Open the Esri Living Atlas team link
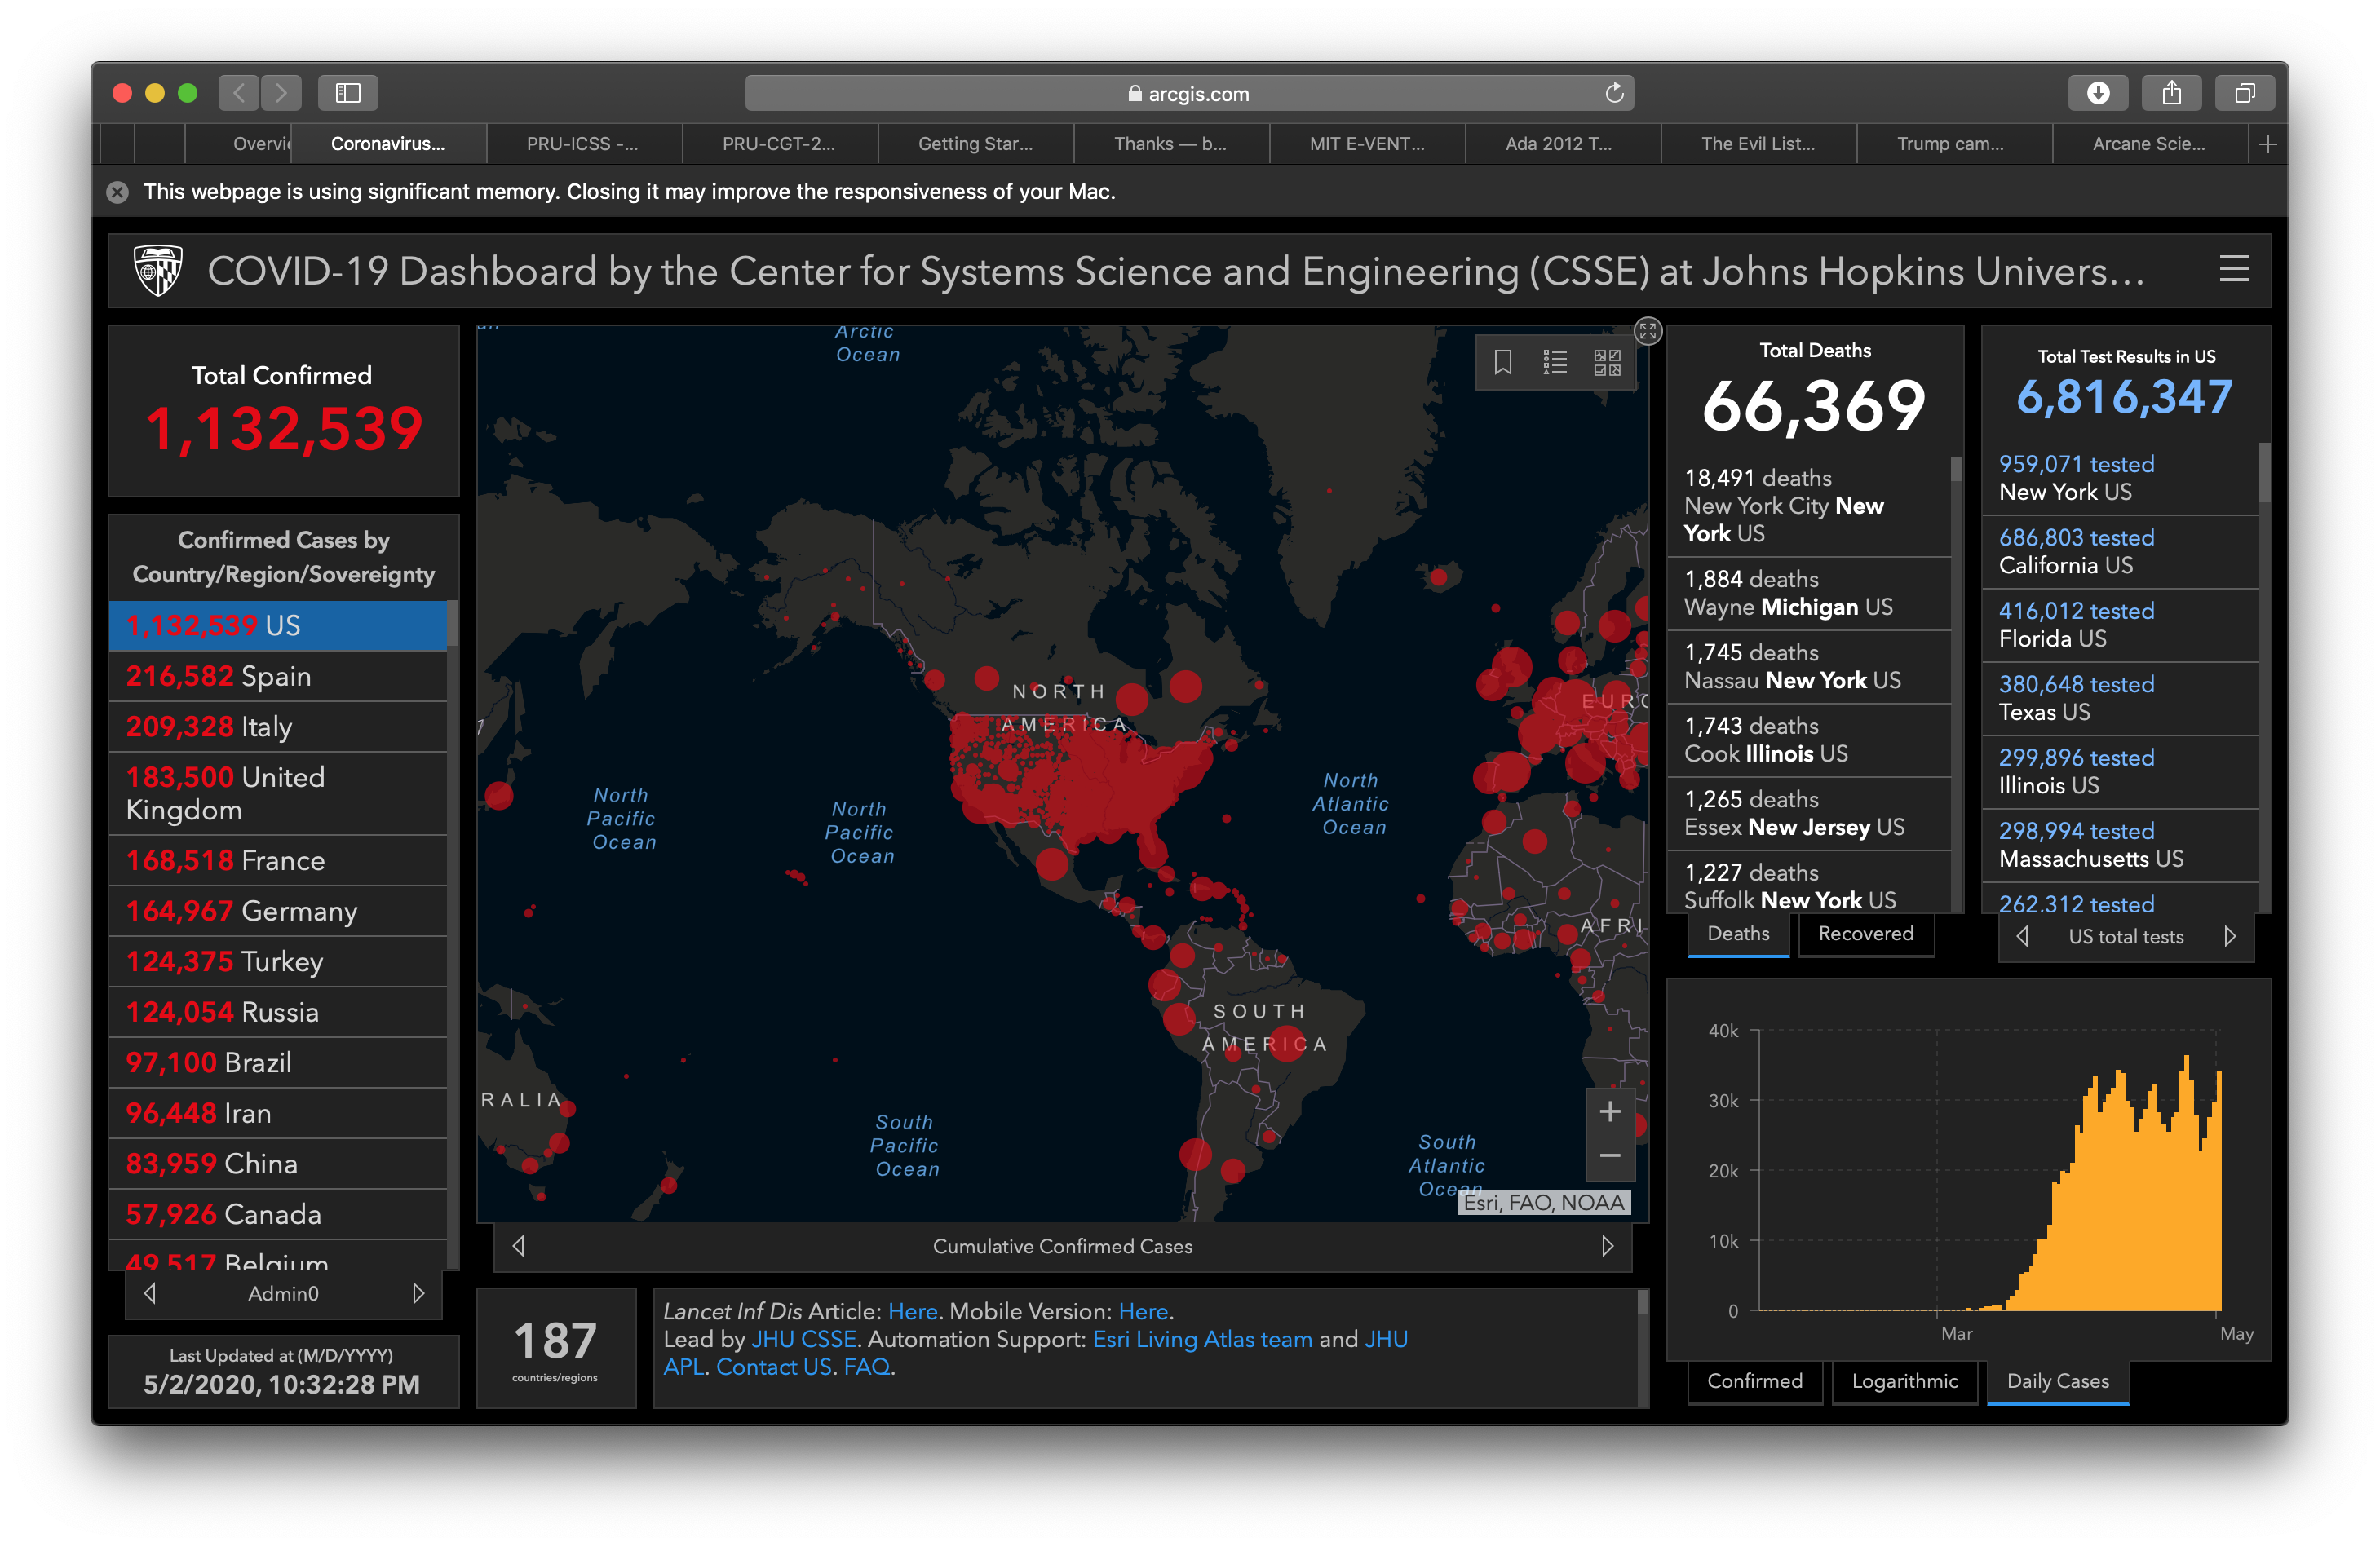2380x1546 pixels. [x=1201, y=1339]
